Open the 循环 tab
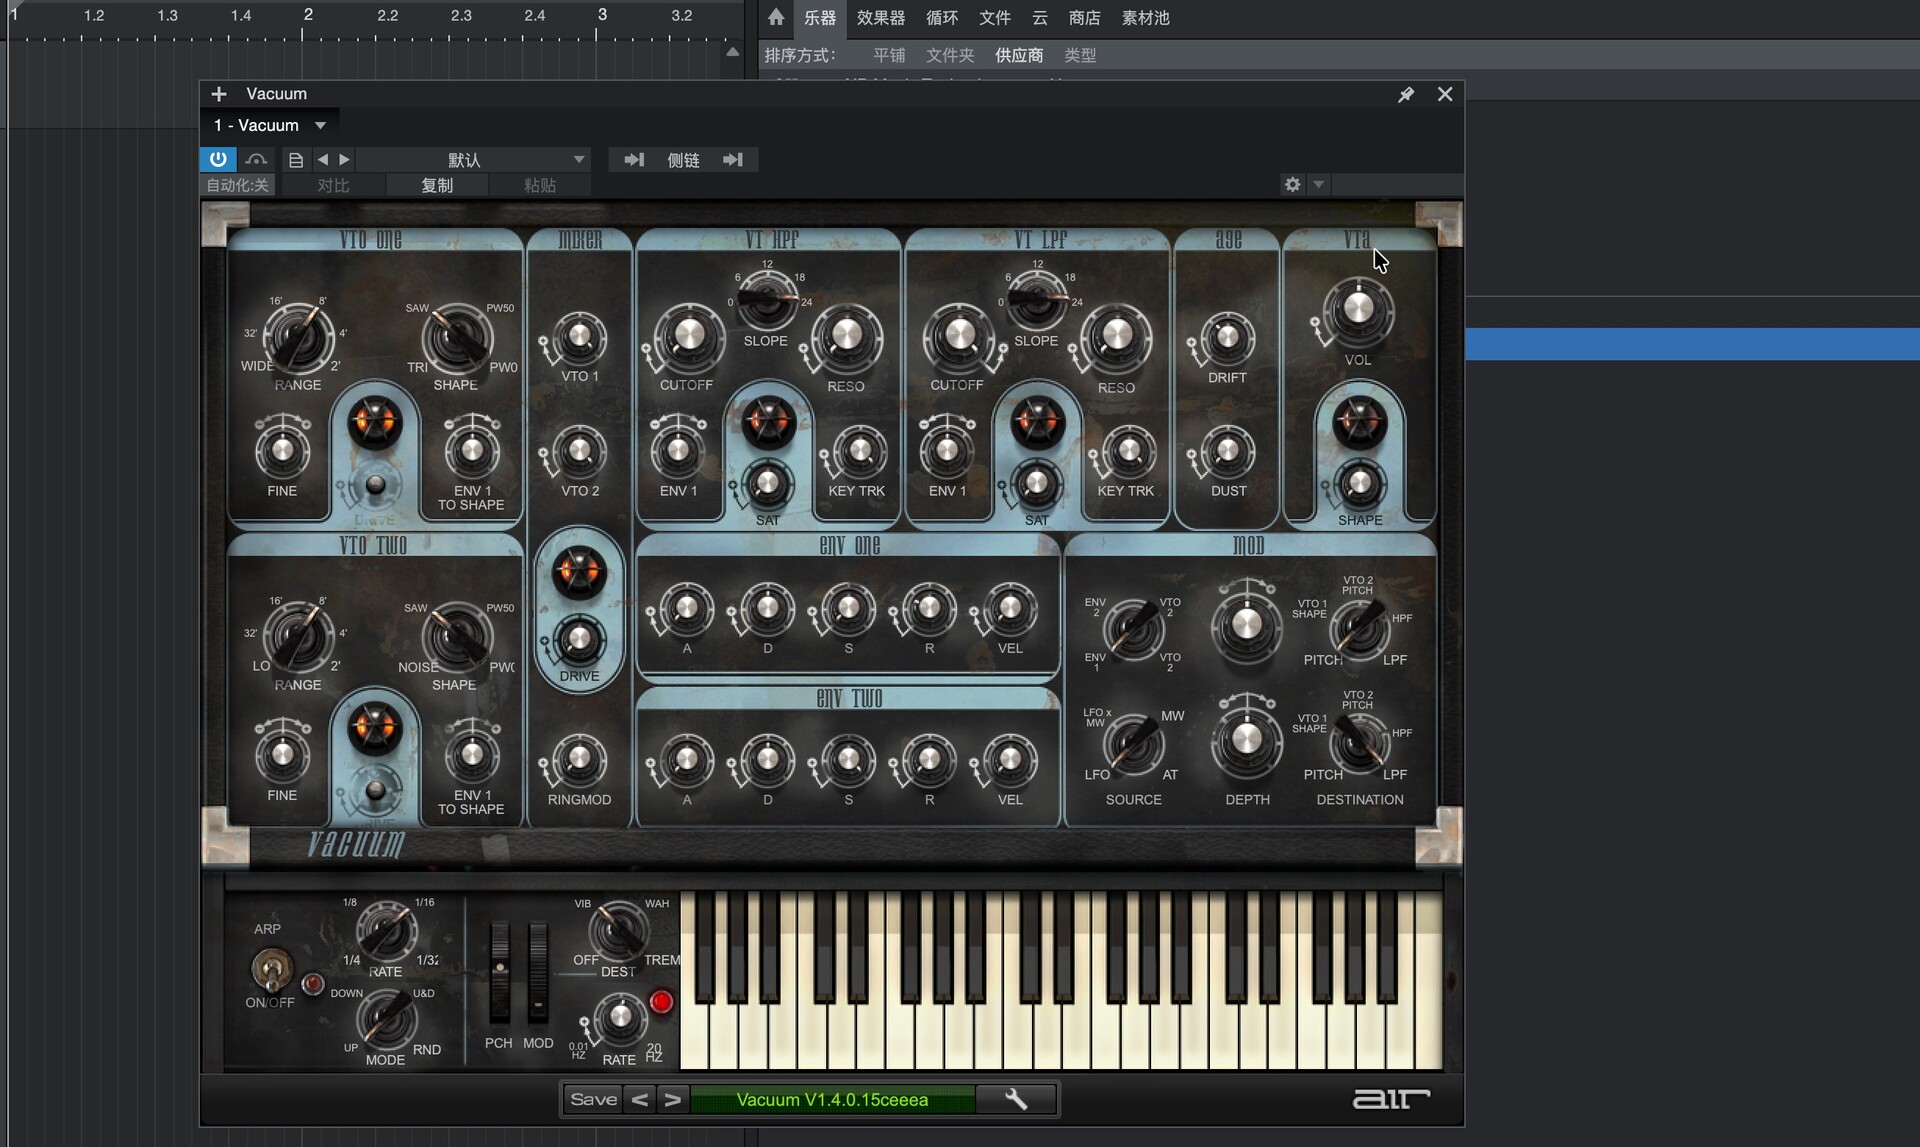Screen dimensions: 1920x1147 (x=941, y=18)
